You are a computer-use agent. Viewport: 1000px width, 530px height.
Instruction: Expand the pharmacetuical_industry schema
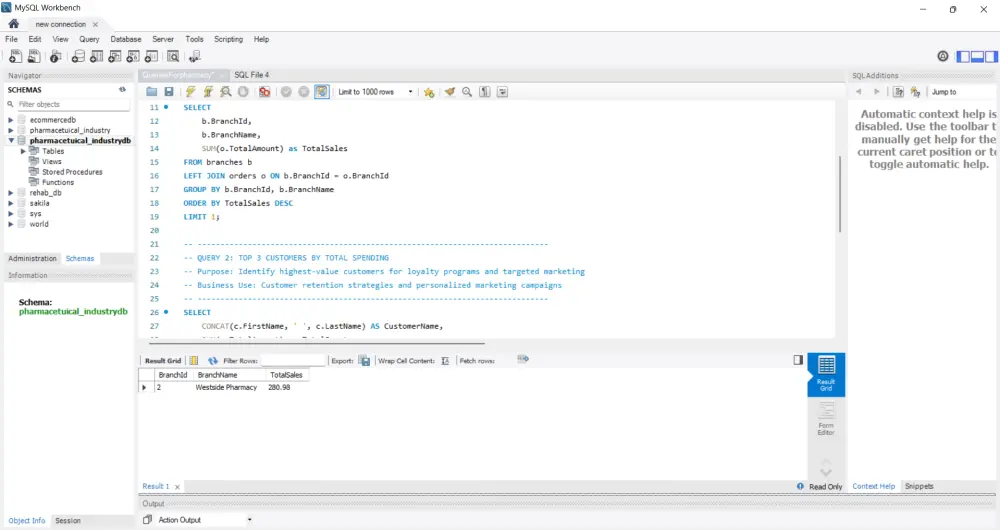click(11, 130)
